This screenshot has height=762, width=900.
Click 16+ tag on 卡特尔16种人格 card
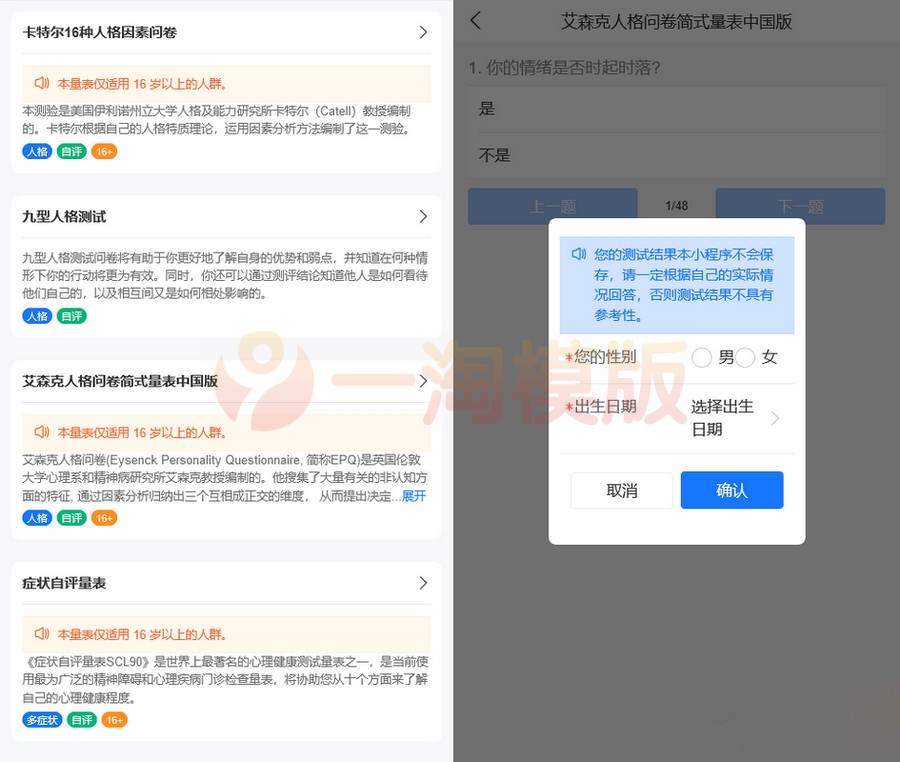coord(104,151)
